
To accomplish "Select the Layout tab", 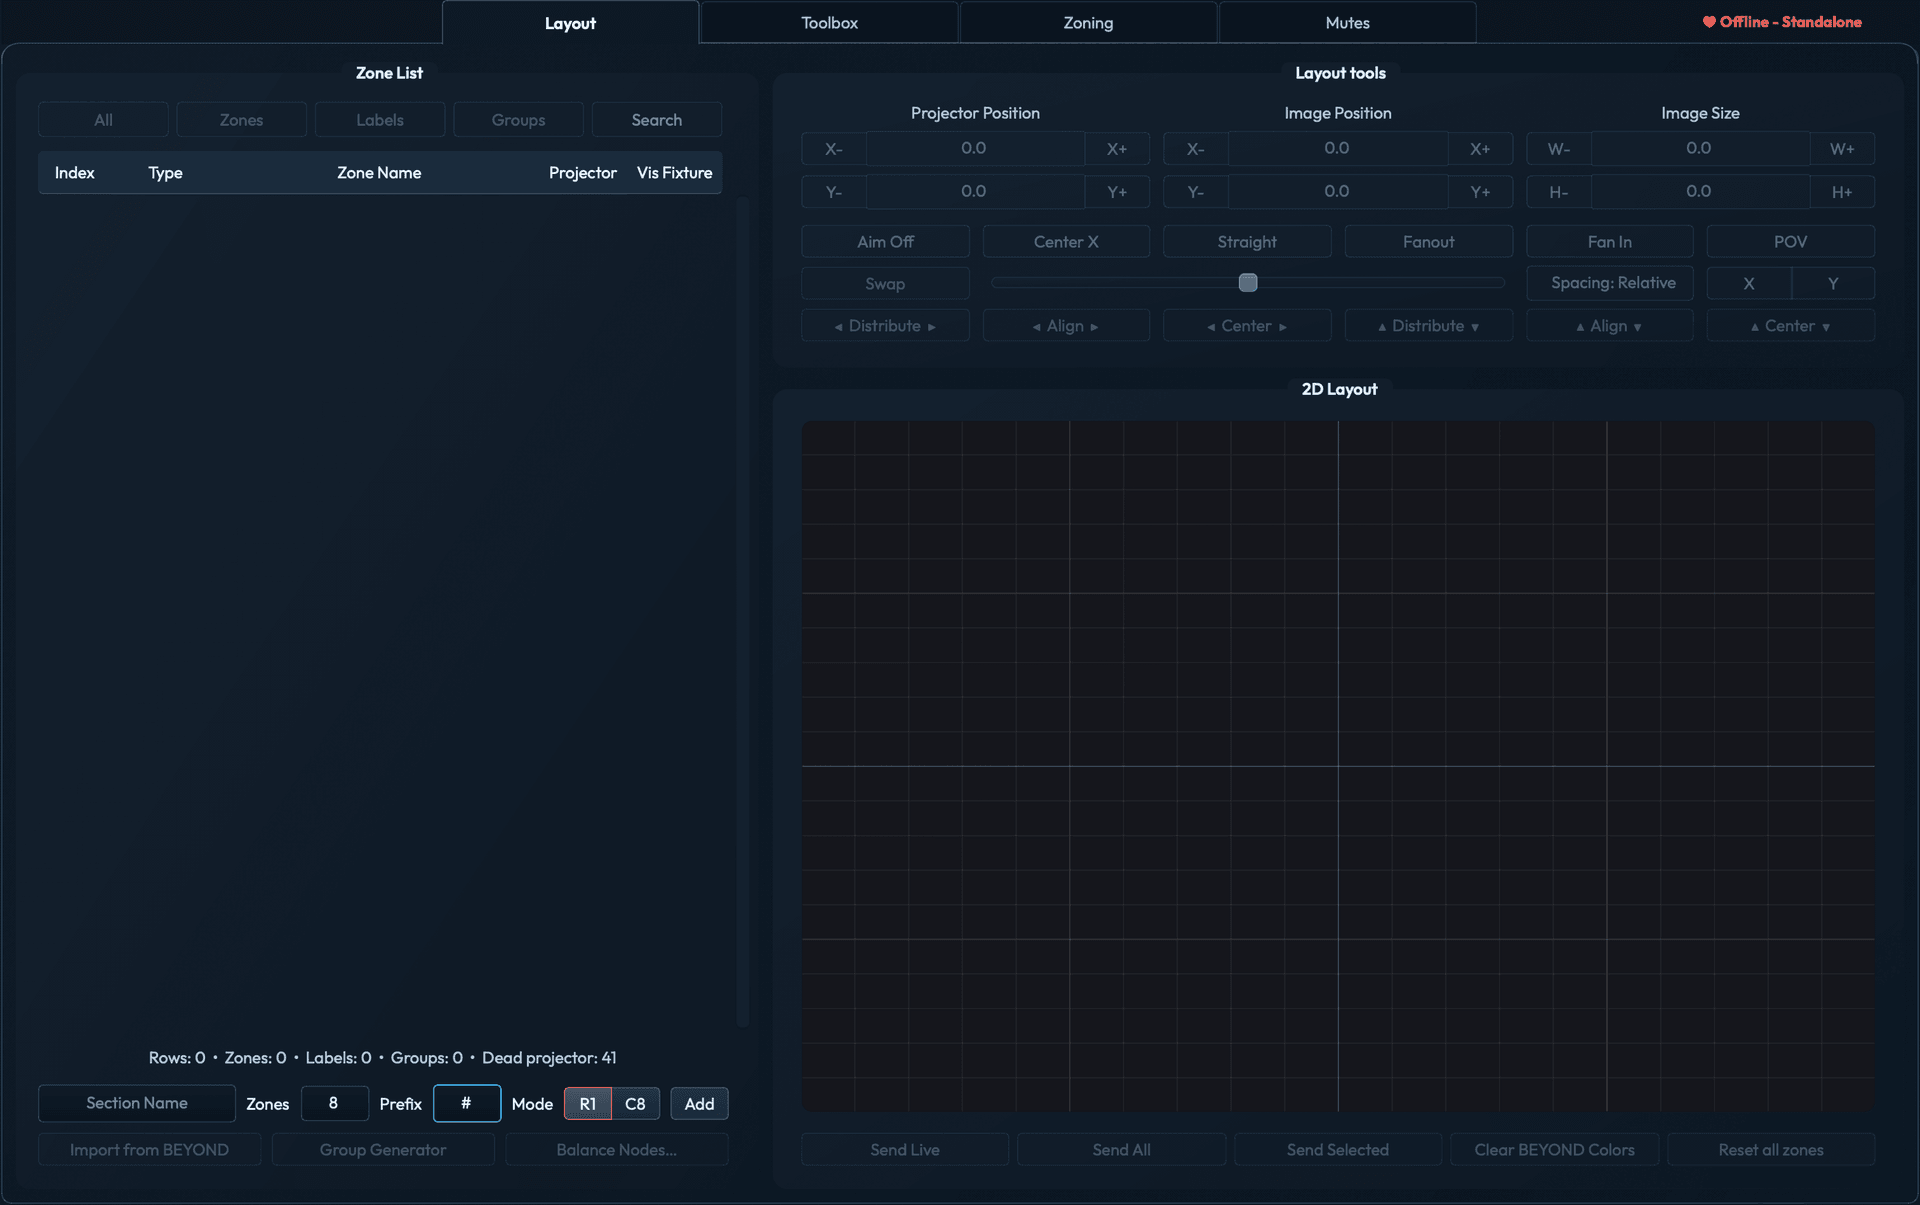I will (570, 22).
